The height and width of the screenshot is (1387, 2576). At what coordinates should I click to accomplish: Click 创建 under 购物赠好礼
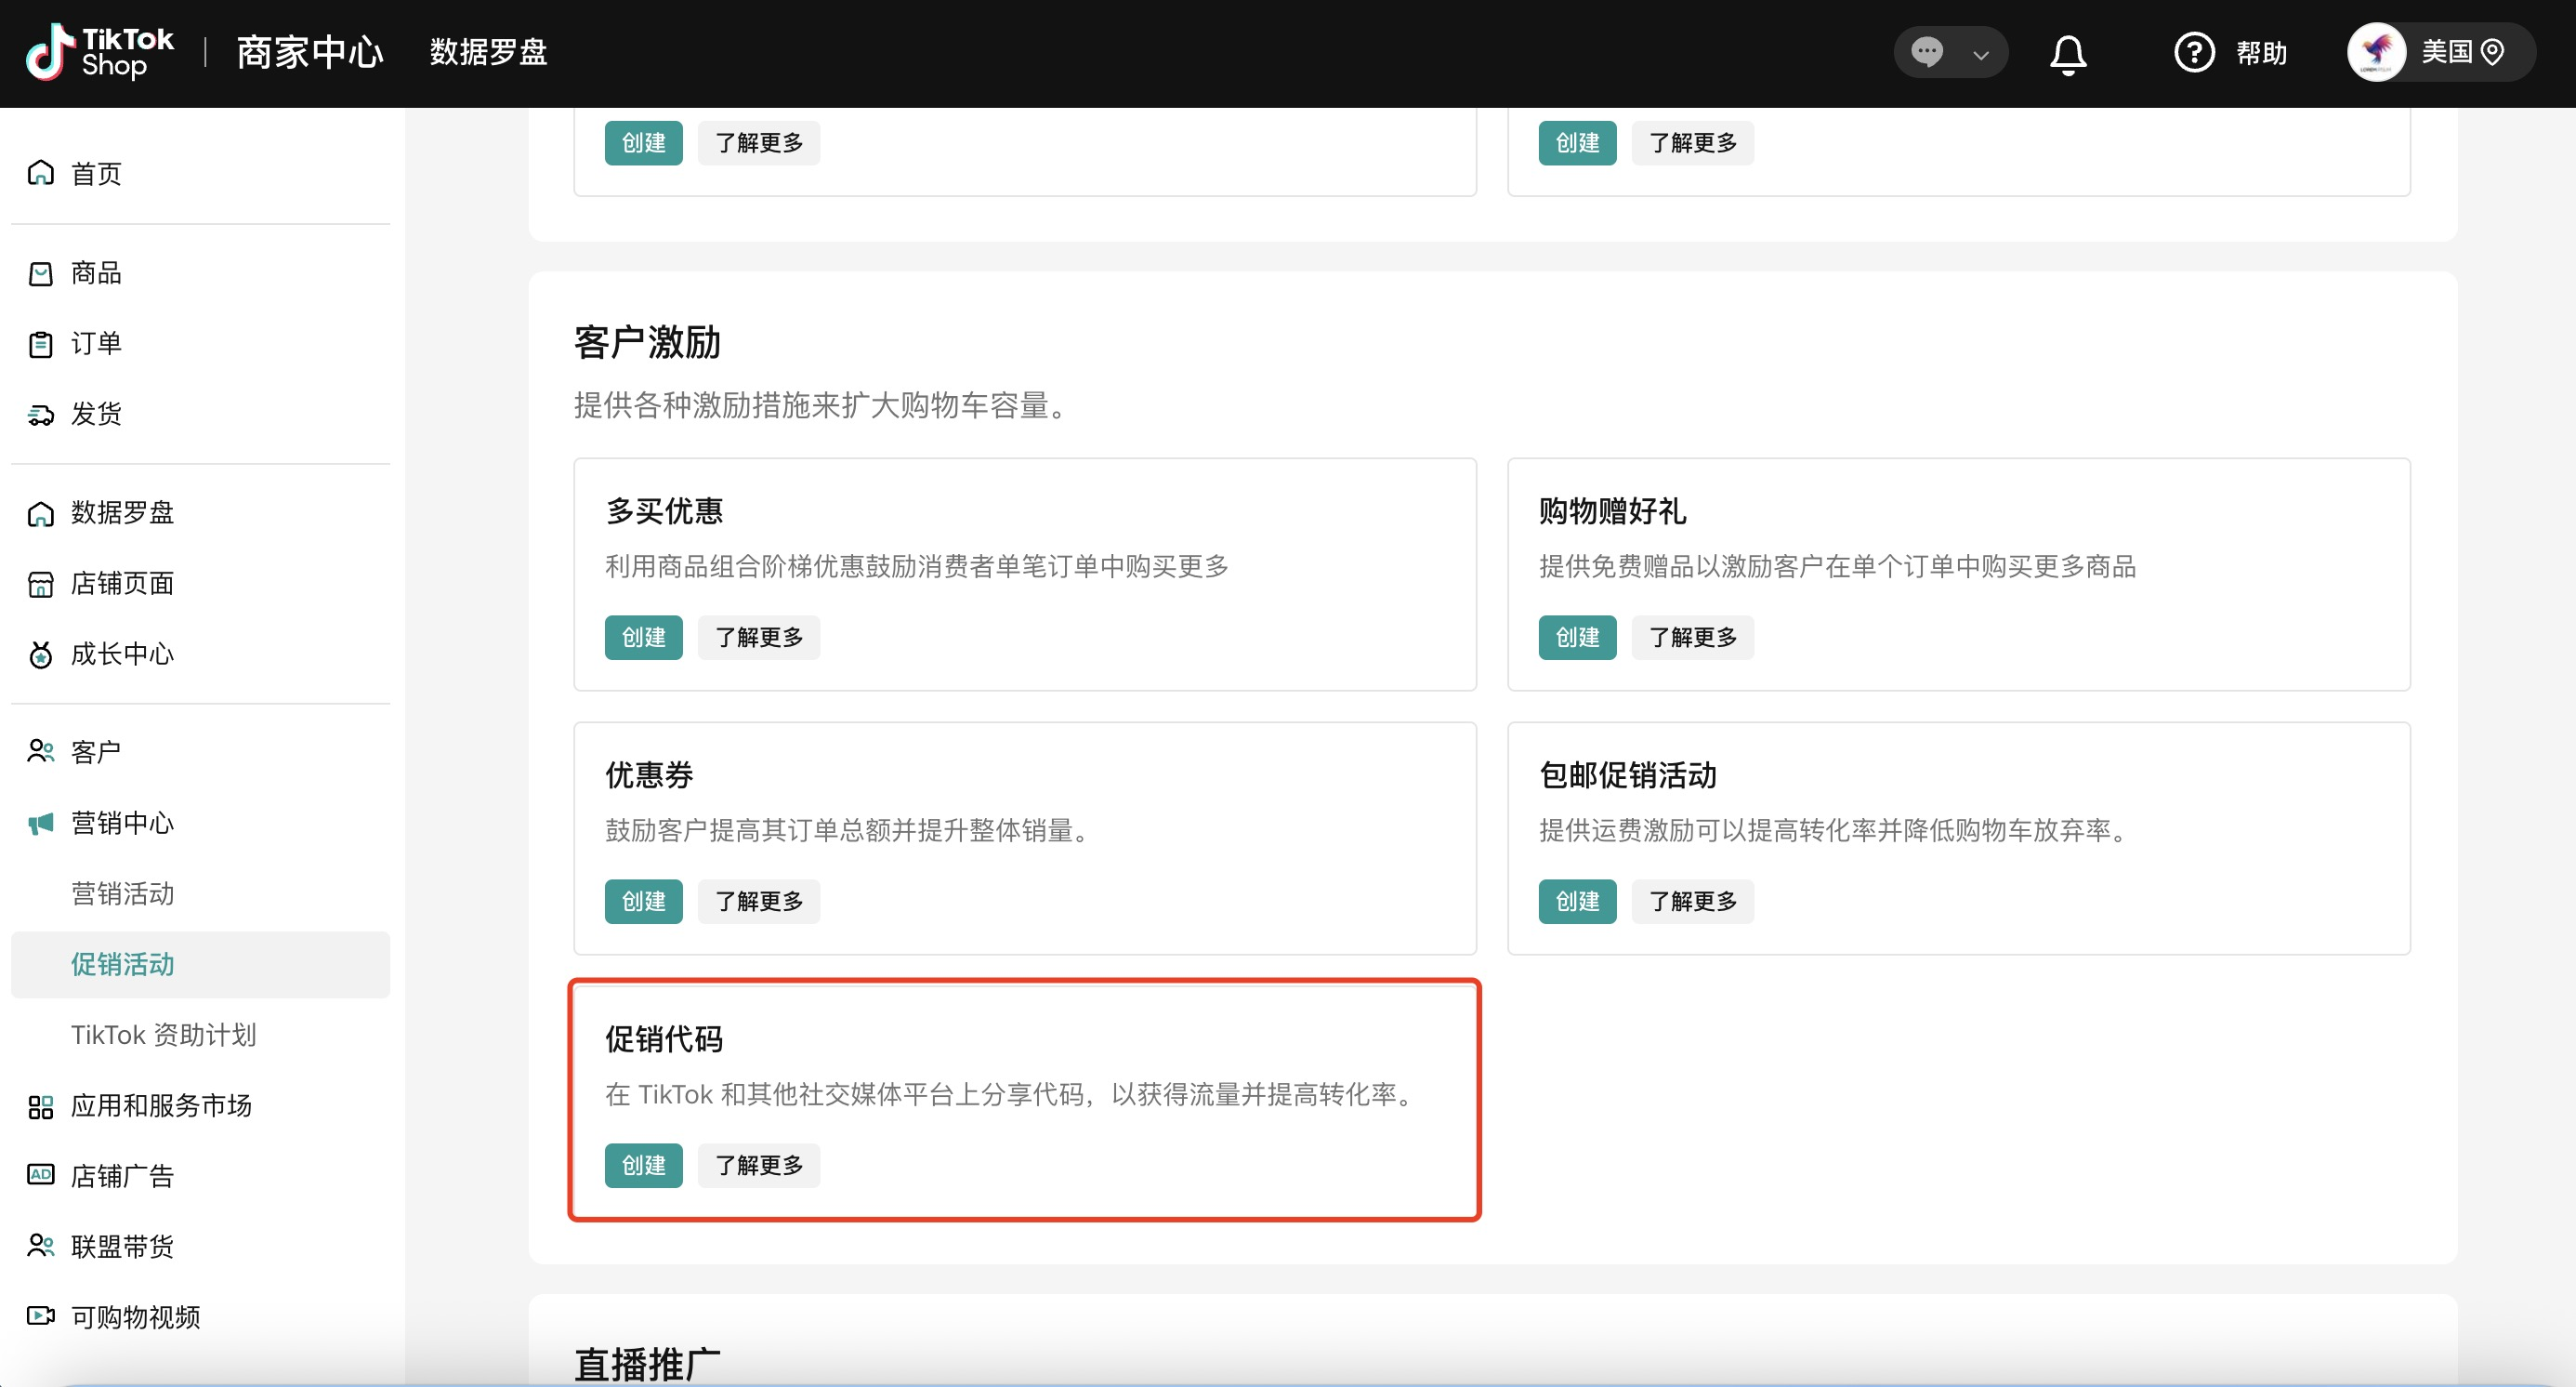click(x=1576, y=637)
